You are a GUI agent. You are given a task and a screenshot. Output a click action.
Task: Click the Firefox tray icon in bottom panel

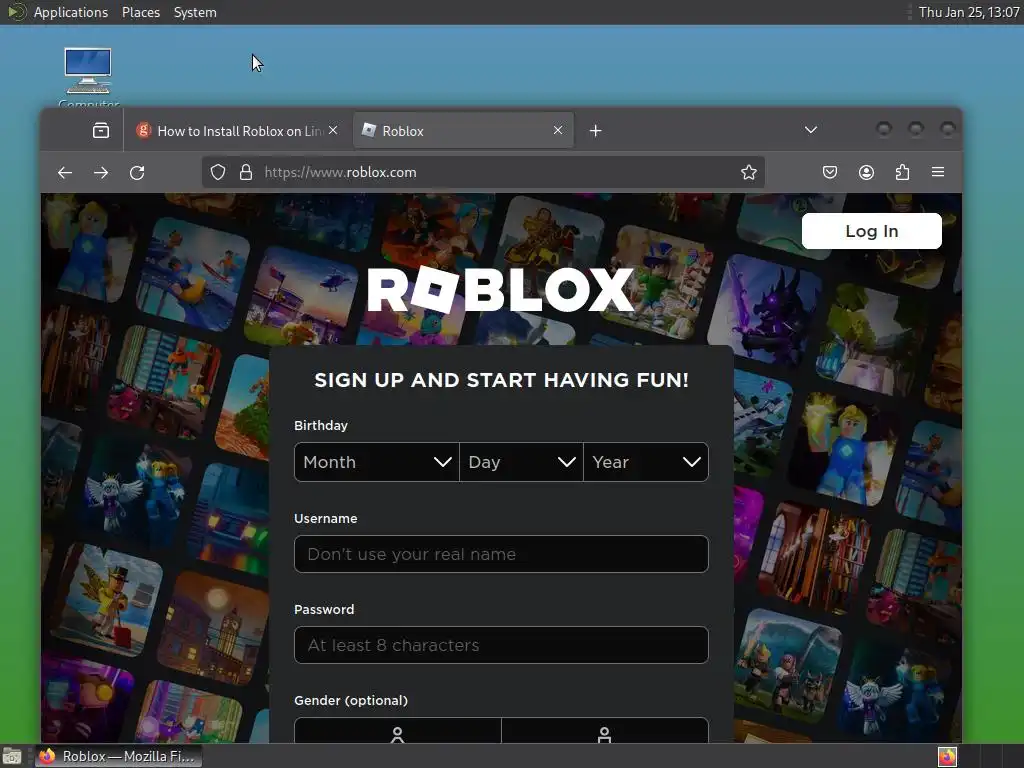pos(947,756)
